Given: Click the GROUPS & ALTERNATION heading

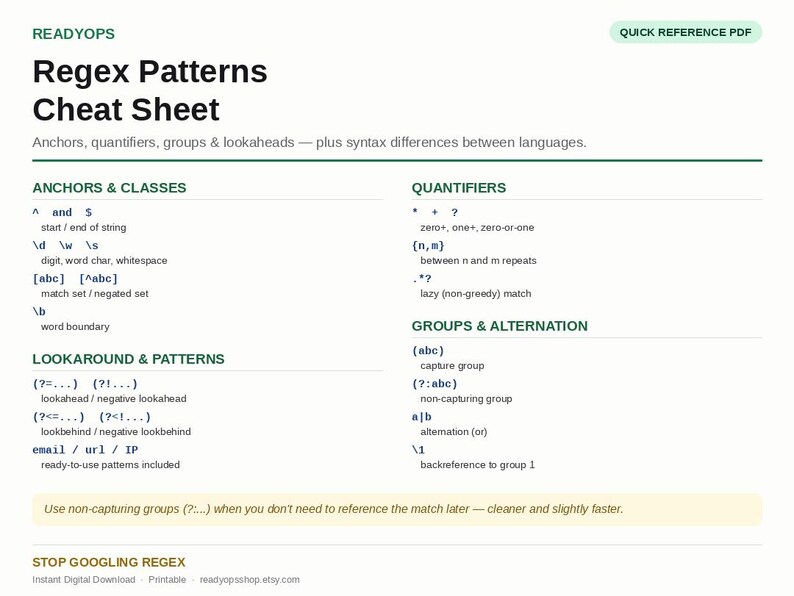Looking at the screenshot, I should click(500, 326).
